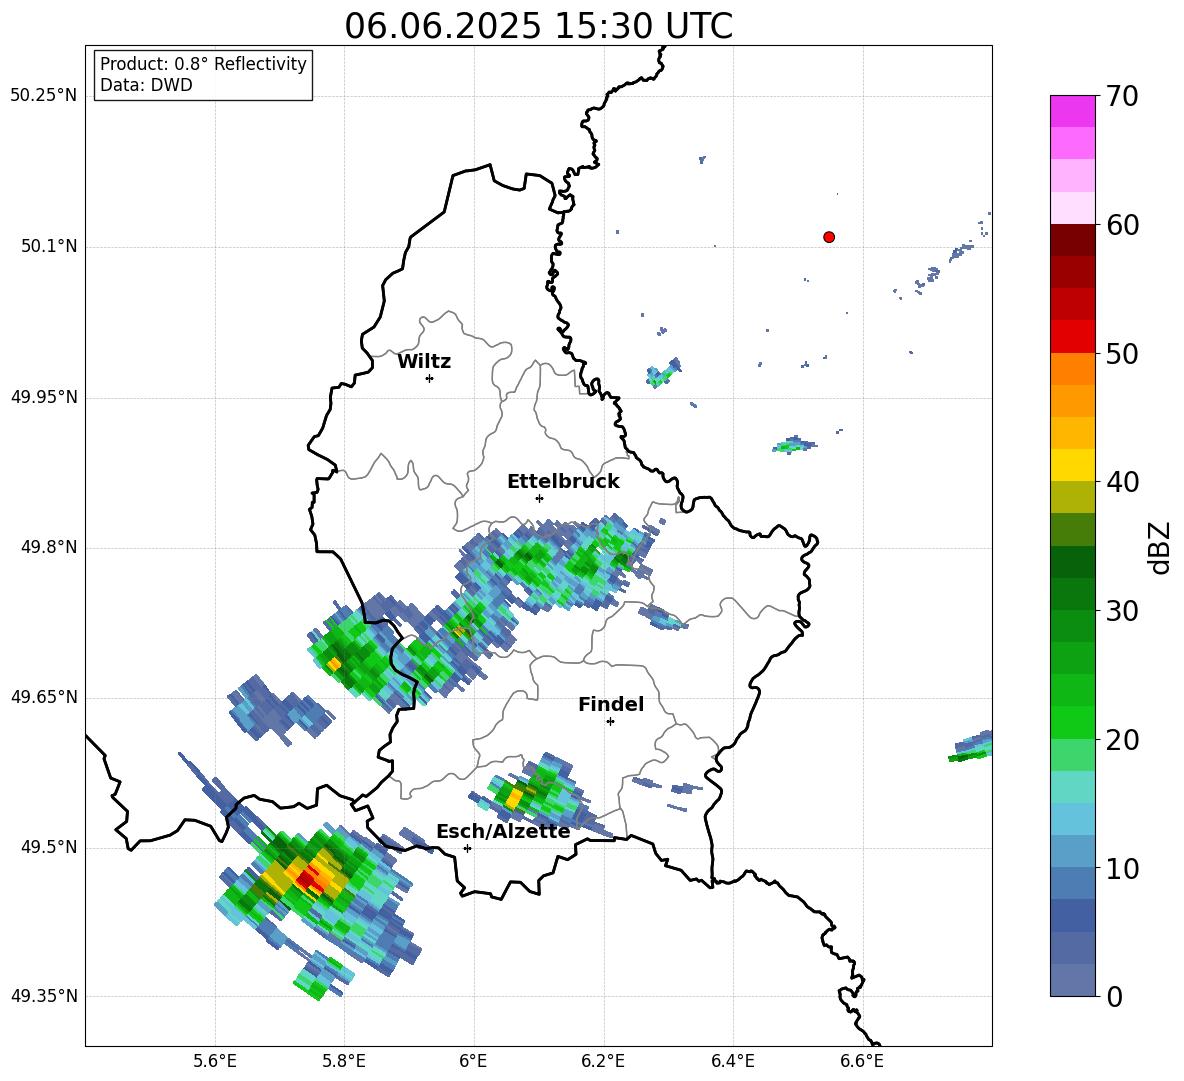The image size is (1184, 1081).
Task: Click the 30 label on the colorbar
Action: 1121,611
